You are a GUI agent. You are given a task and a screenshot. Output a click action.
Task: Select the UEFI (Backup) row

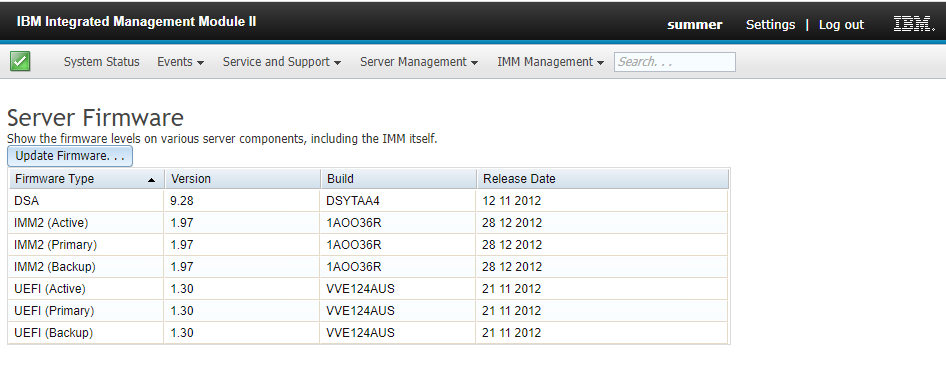pyautogui.click(x=368, y=333)
